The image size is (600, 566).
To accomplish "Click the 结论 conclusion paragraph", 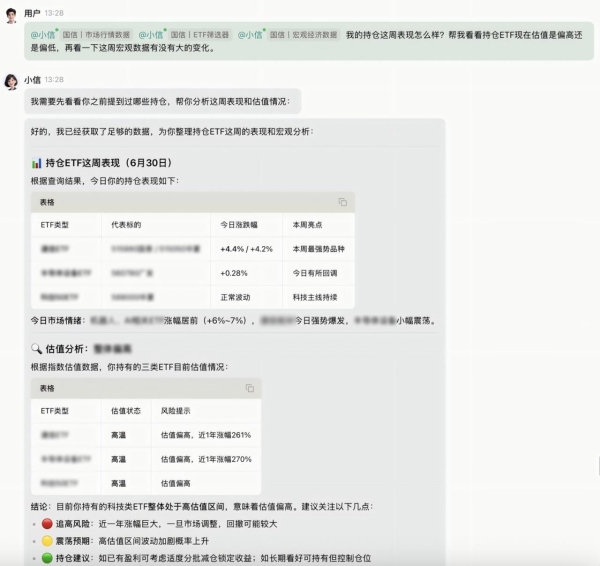I will (x=202, y=507).
